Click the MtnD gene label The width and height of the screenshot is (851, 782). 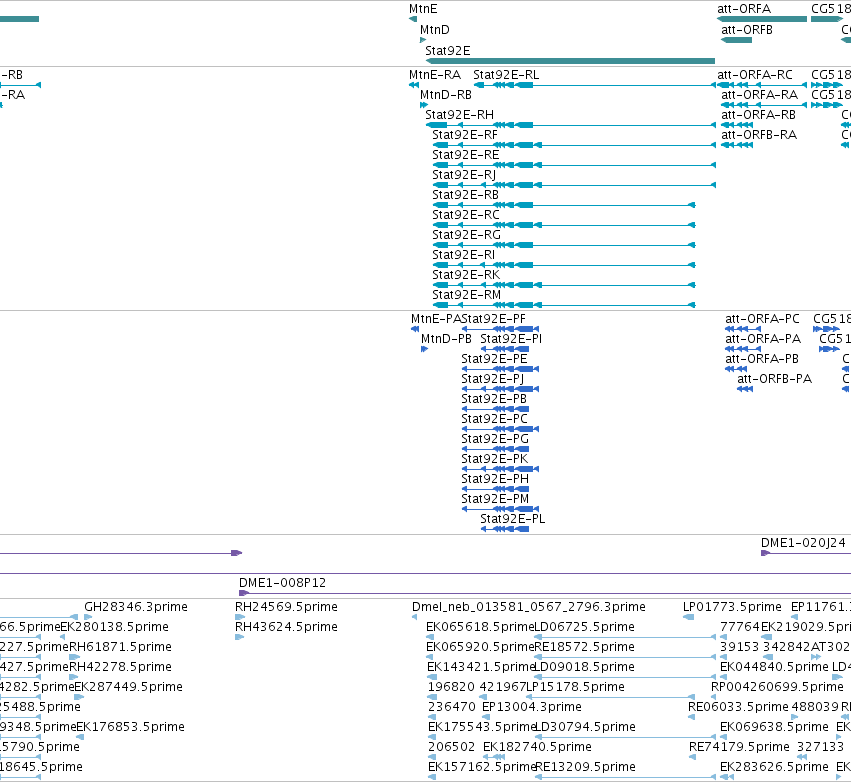tap(434, 30)
